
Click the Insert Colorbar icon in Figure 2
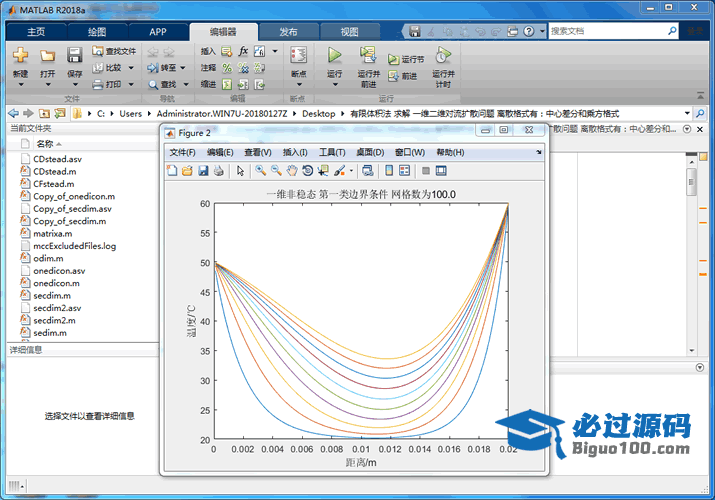coord(389,171)
